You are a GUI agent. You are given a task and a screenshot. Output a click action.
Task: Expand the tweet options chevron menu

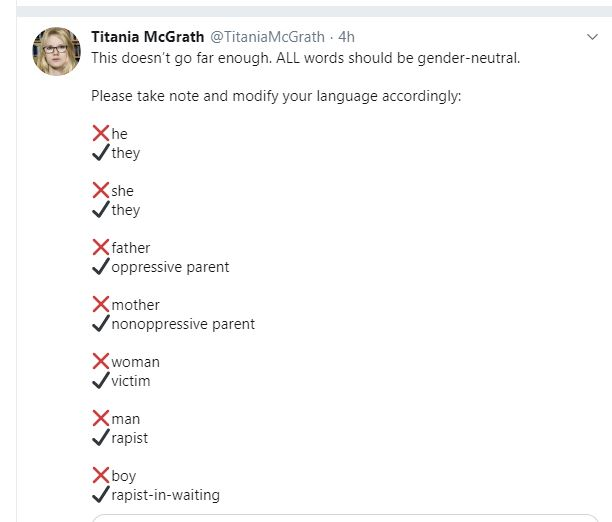click(x=592, y=37)
